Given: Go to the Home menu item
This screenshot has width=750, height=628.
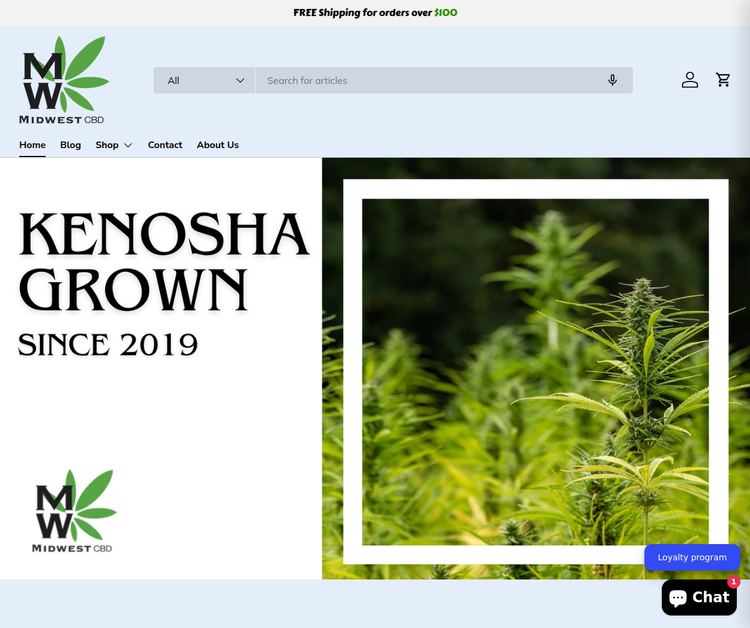Looking at the screenshot, I should point(33,145).
